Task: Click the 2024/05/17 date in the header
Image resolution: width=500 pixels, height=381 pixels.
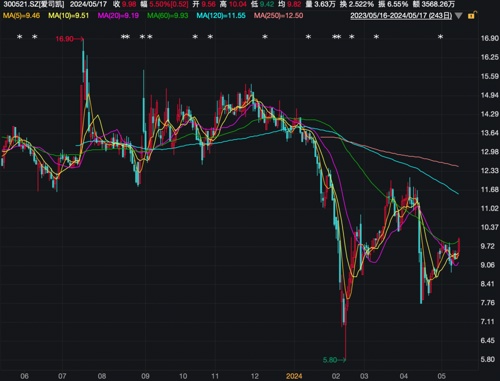Action: [88, 4]
